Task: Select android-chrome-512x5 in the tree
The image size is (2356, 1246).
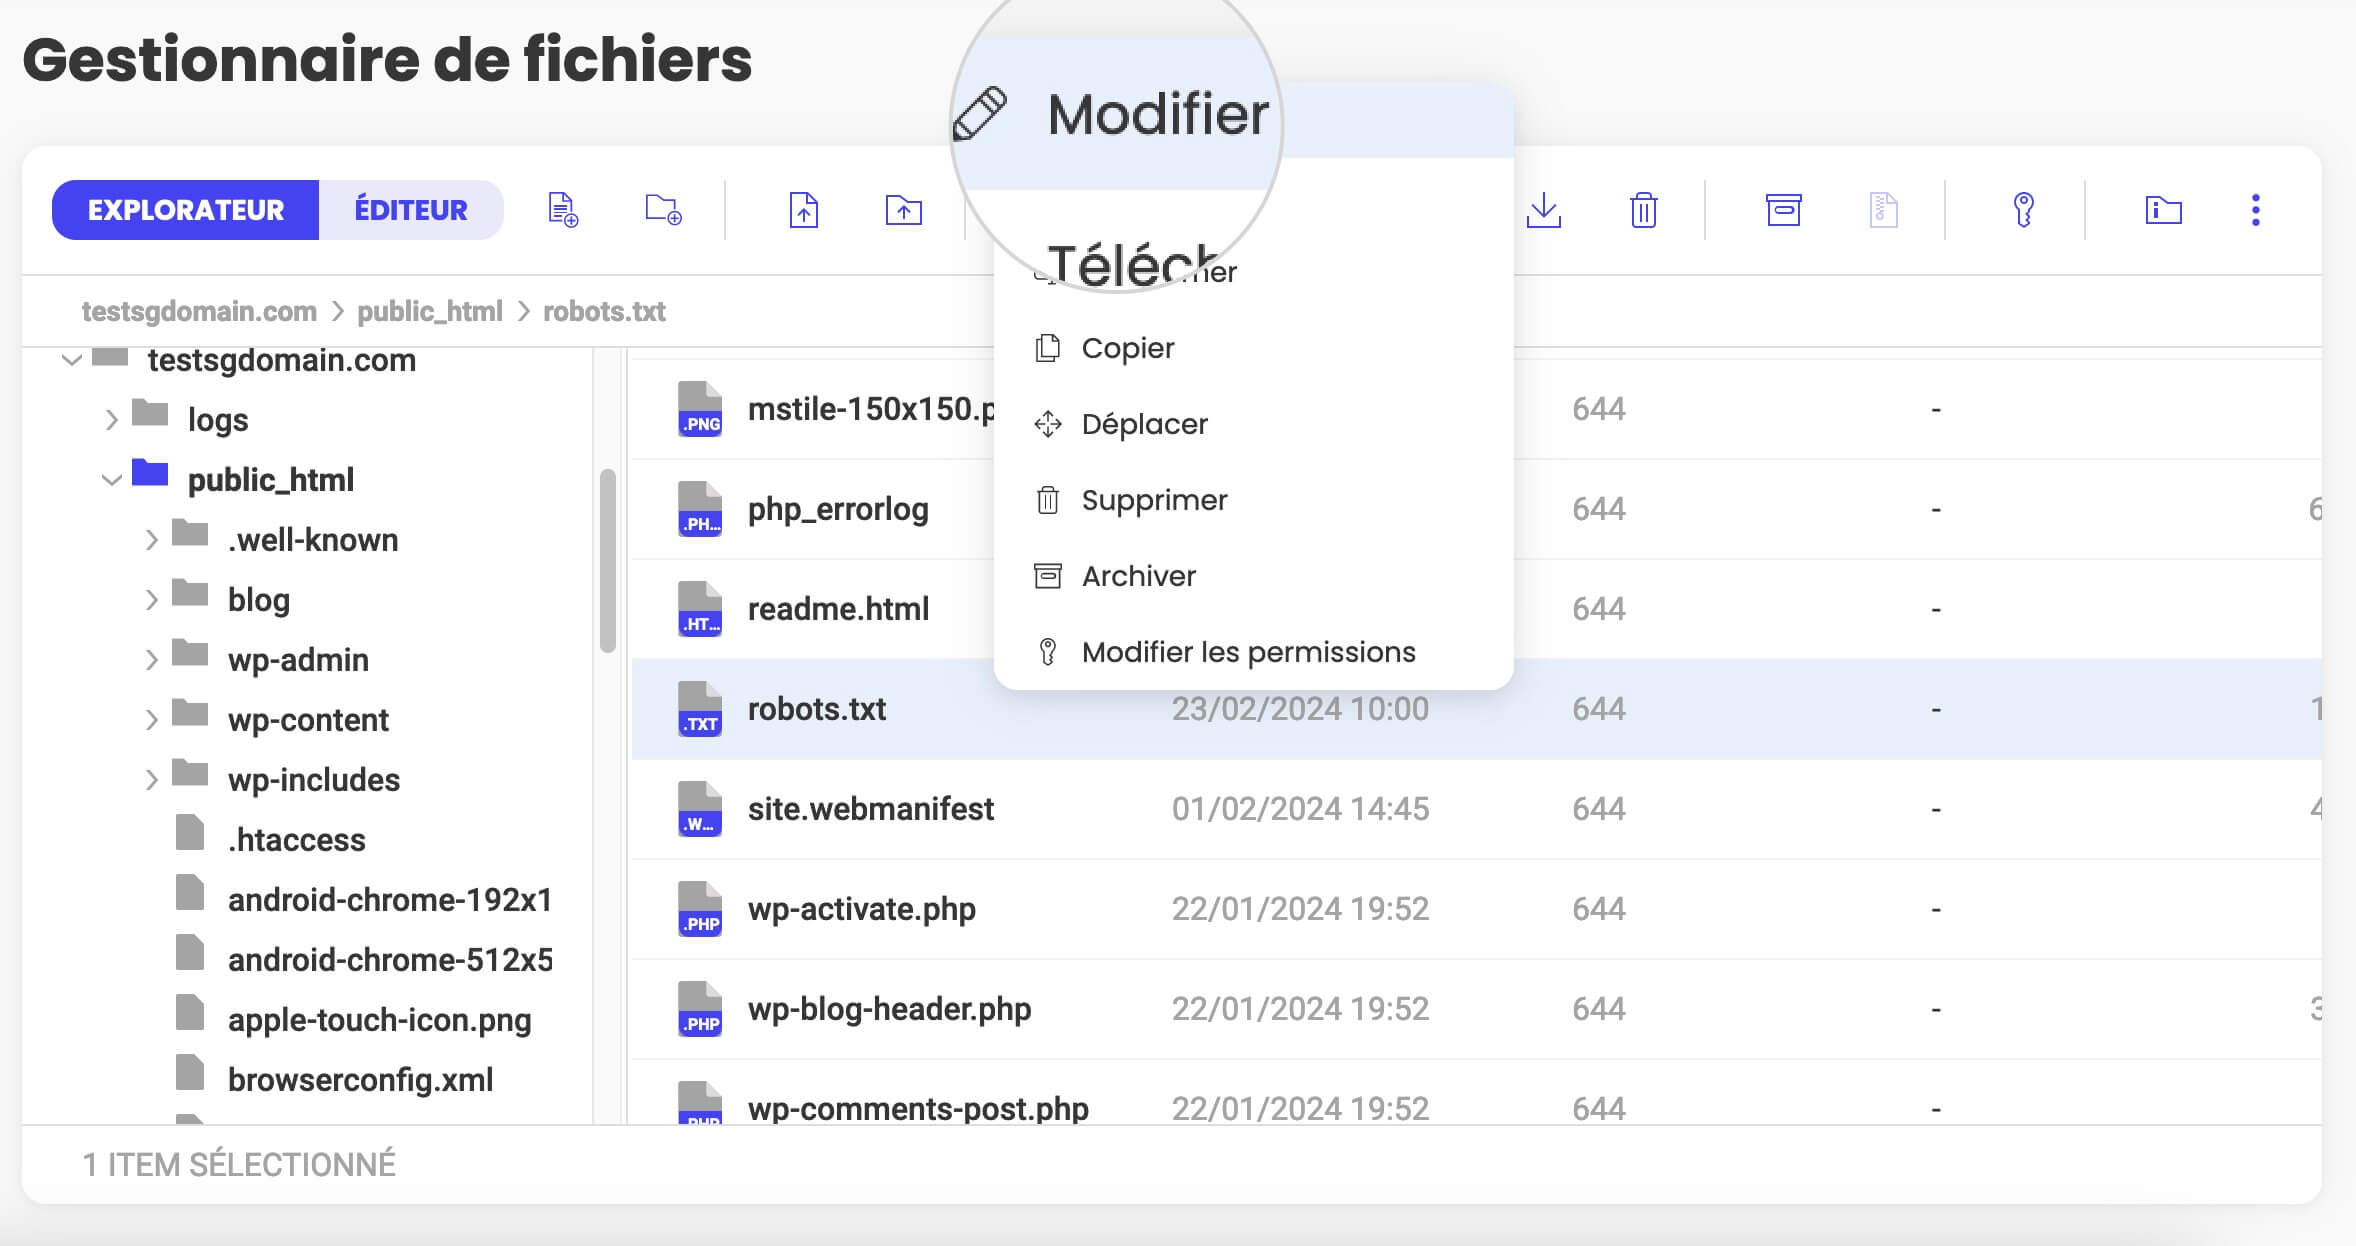Action: [x=390, y=960]
